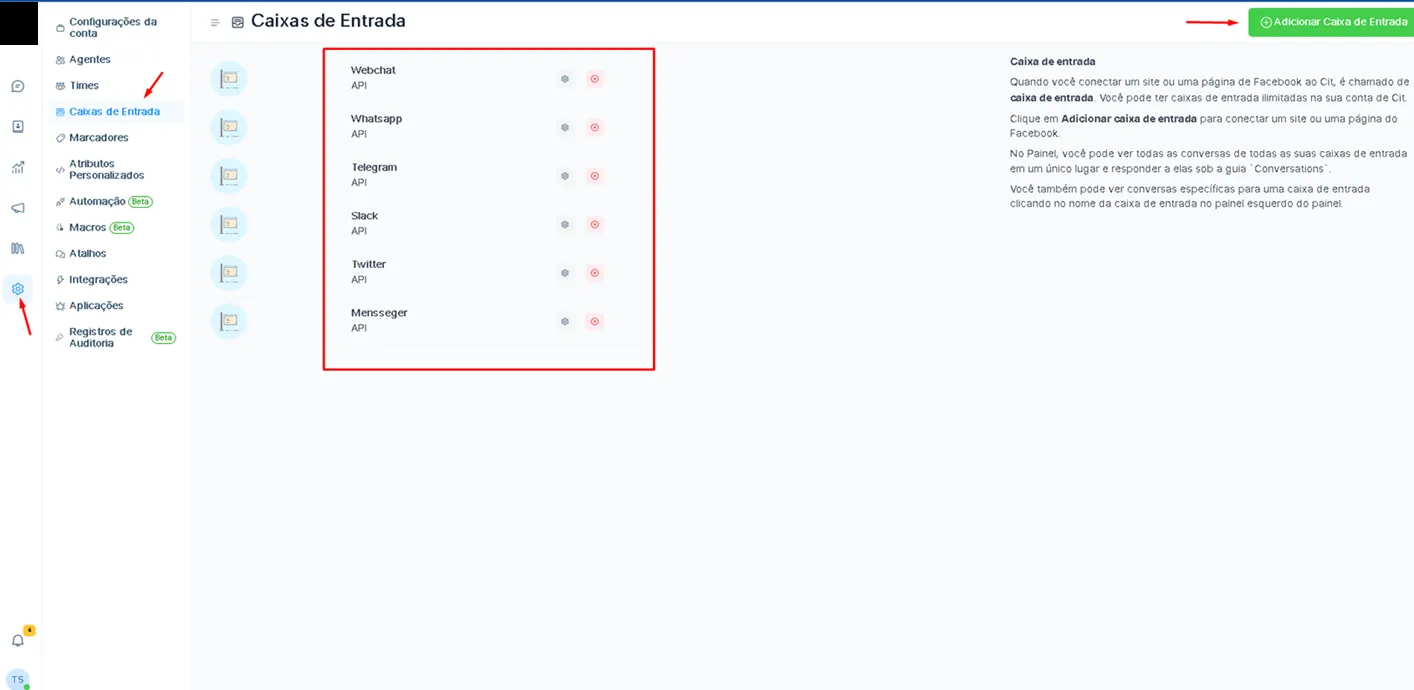
Task: Open settings for the Mensseger inbox
Action: click(565, 321)
